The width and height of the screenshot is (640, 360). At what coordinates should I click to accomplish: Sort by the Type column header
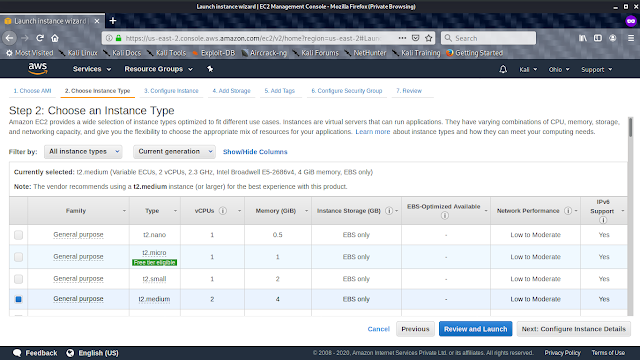[x=155, y=211]
